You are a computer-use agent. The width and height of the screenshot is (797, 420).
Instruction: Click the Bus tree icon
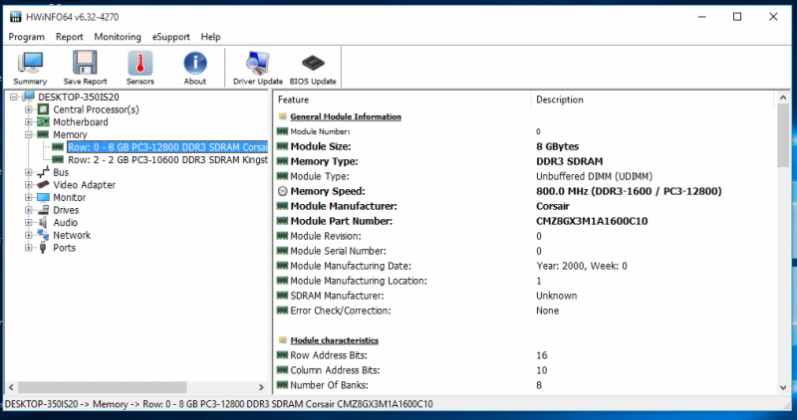click(x=44, y=172)
